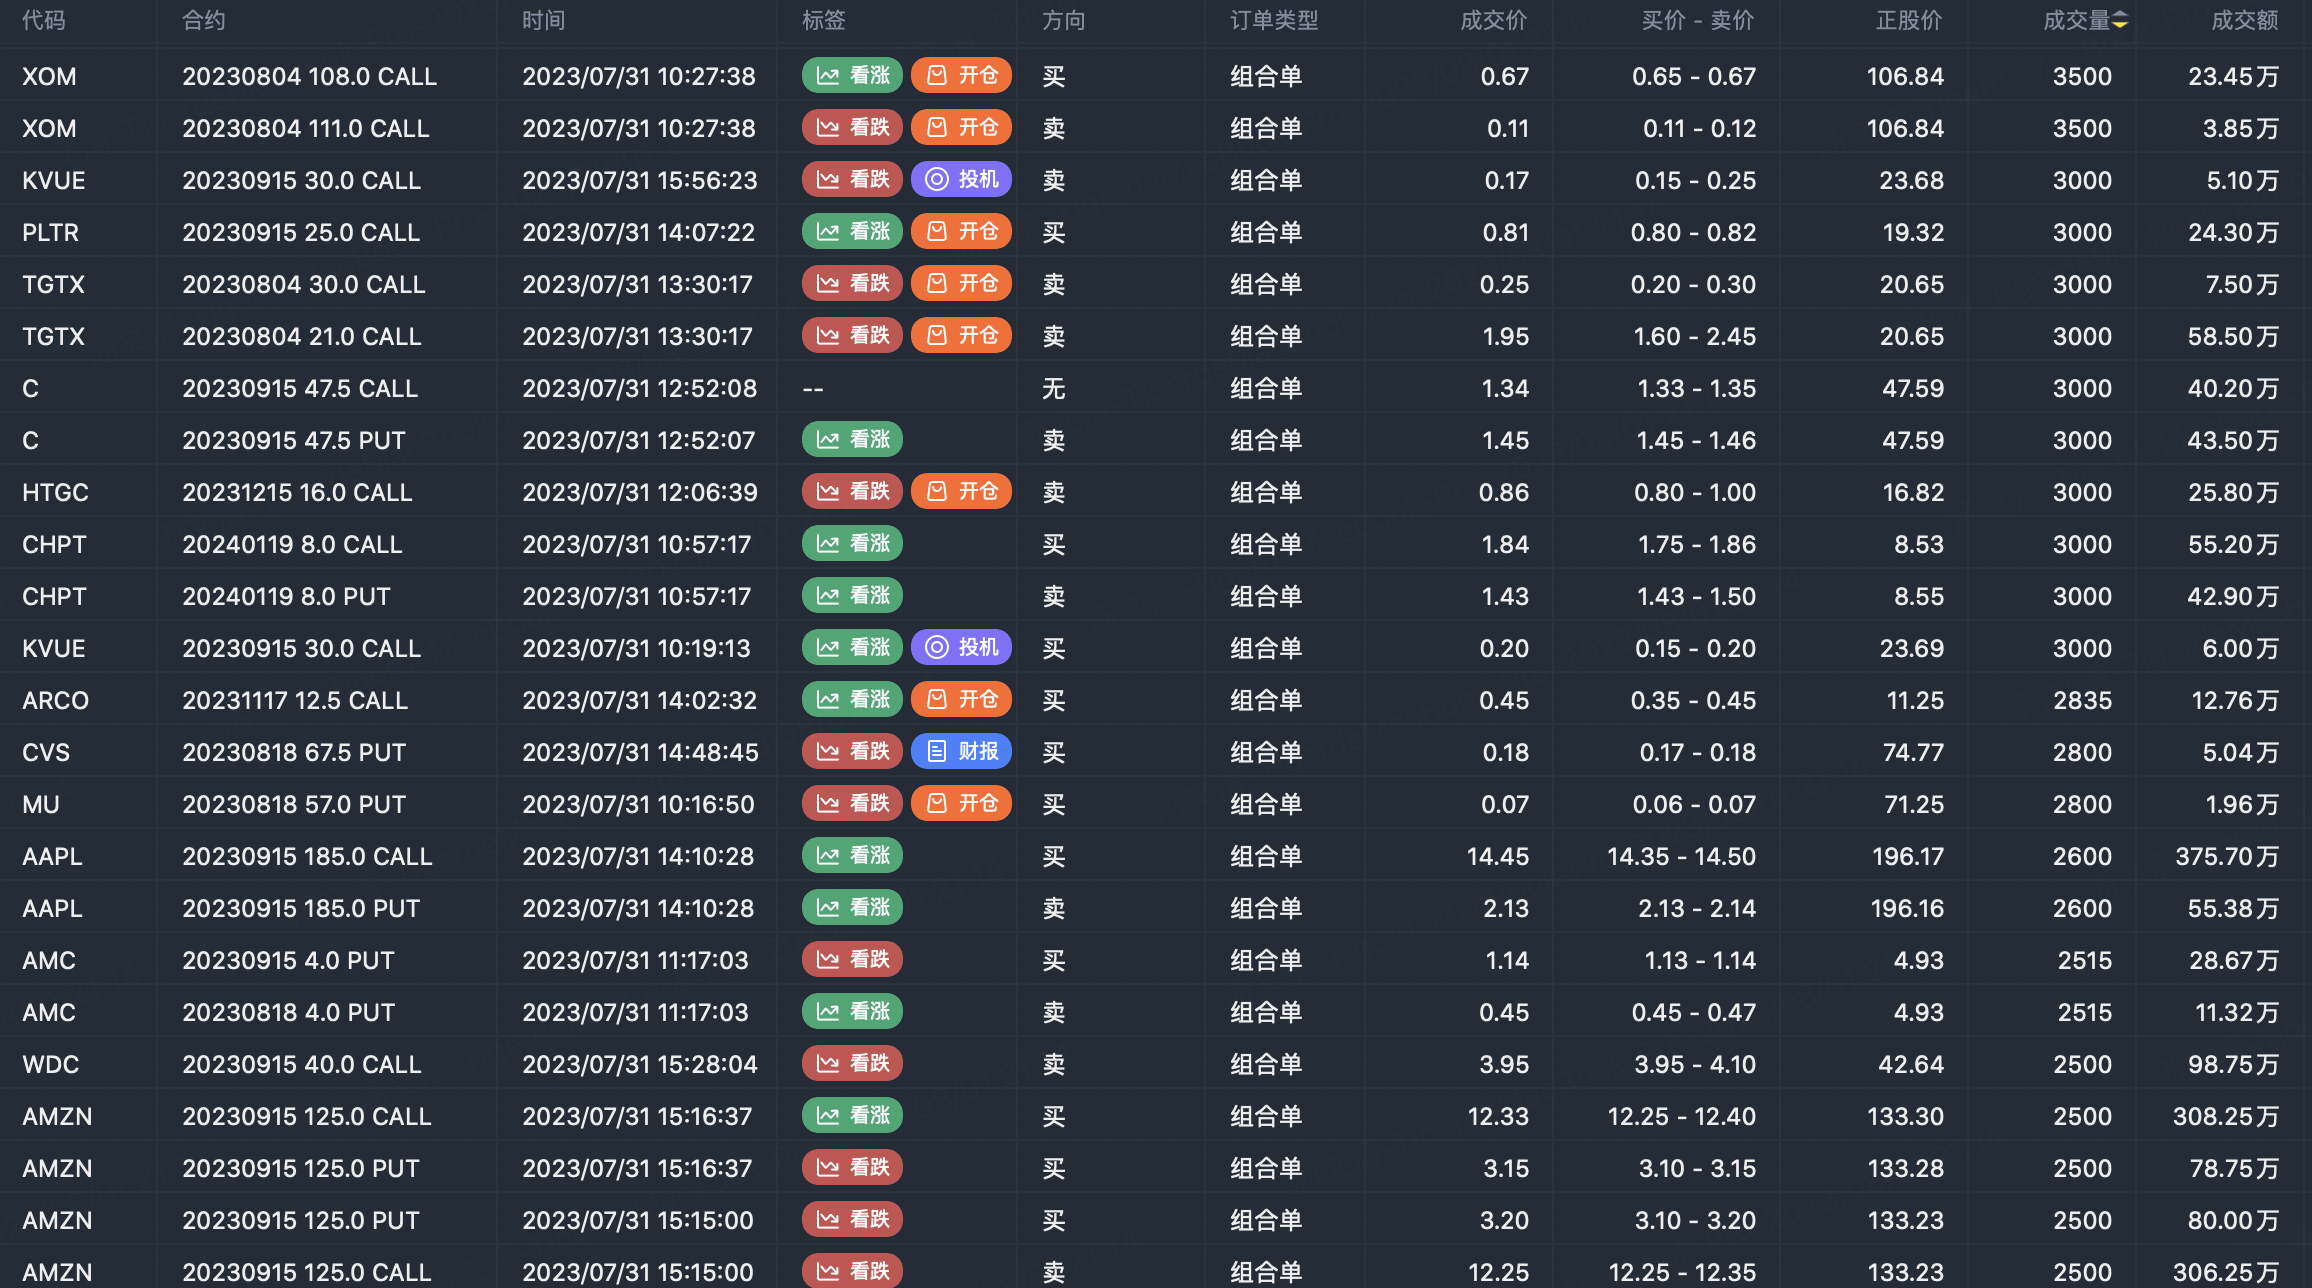
Task: Click the 成交量 sort arrow icon
Action: (2119, 21)
